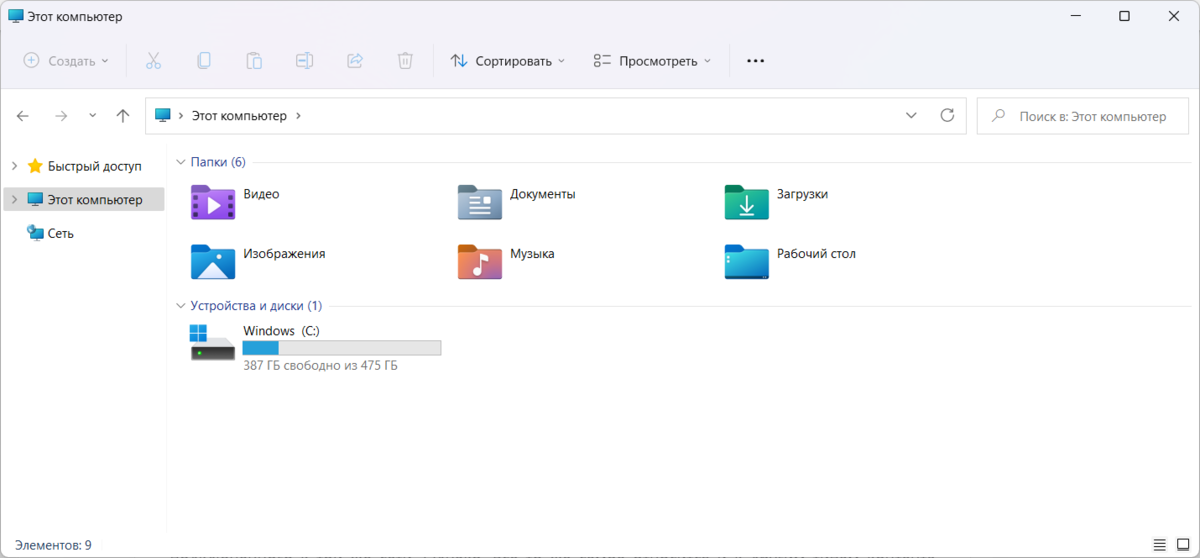Open the Сортировать dropdown
This screenshot has width=1200, height=558.
(507, 61)
